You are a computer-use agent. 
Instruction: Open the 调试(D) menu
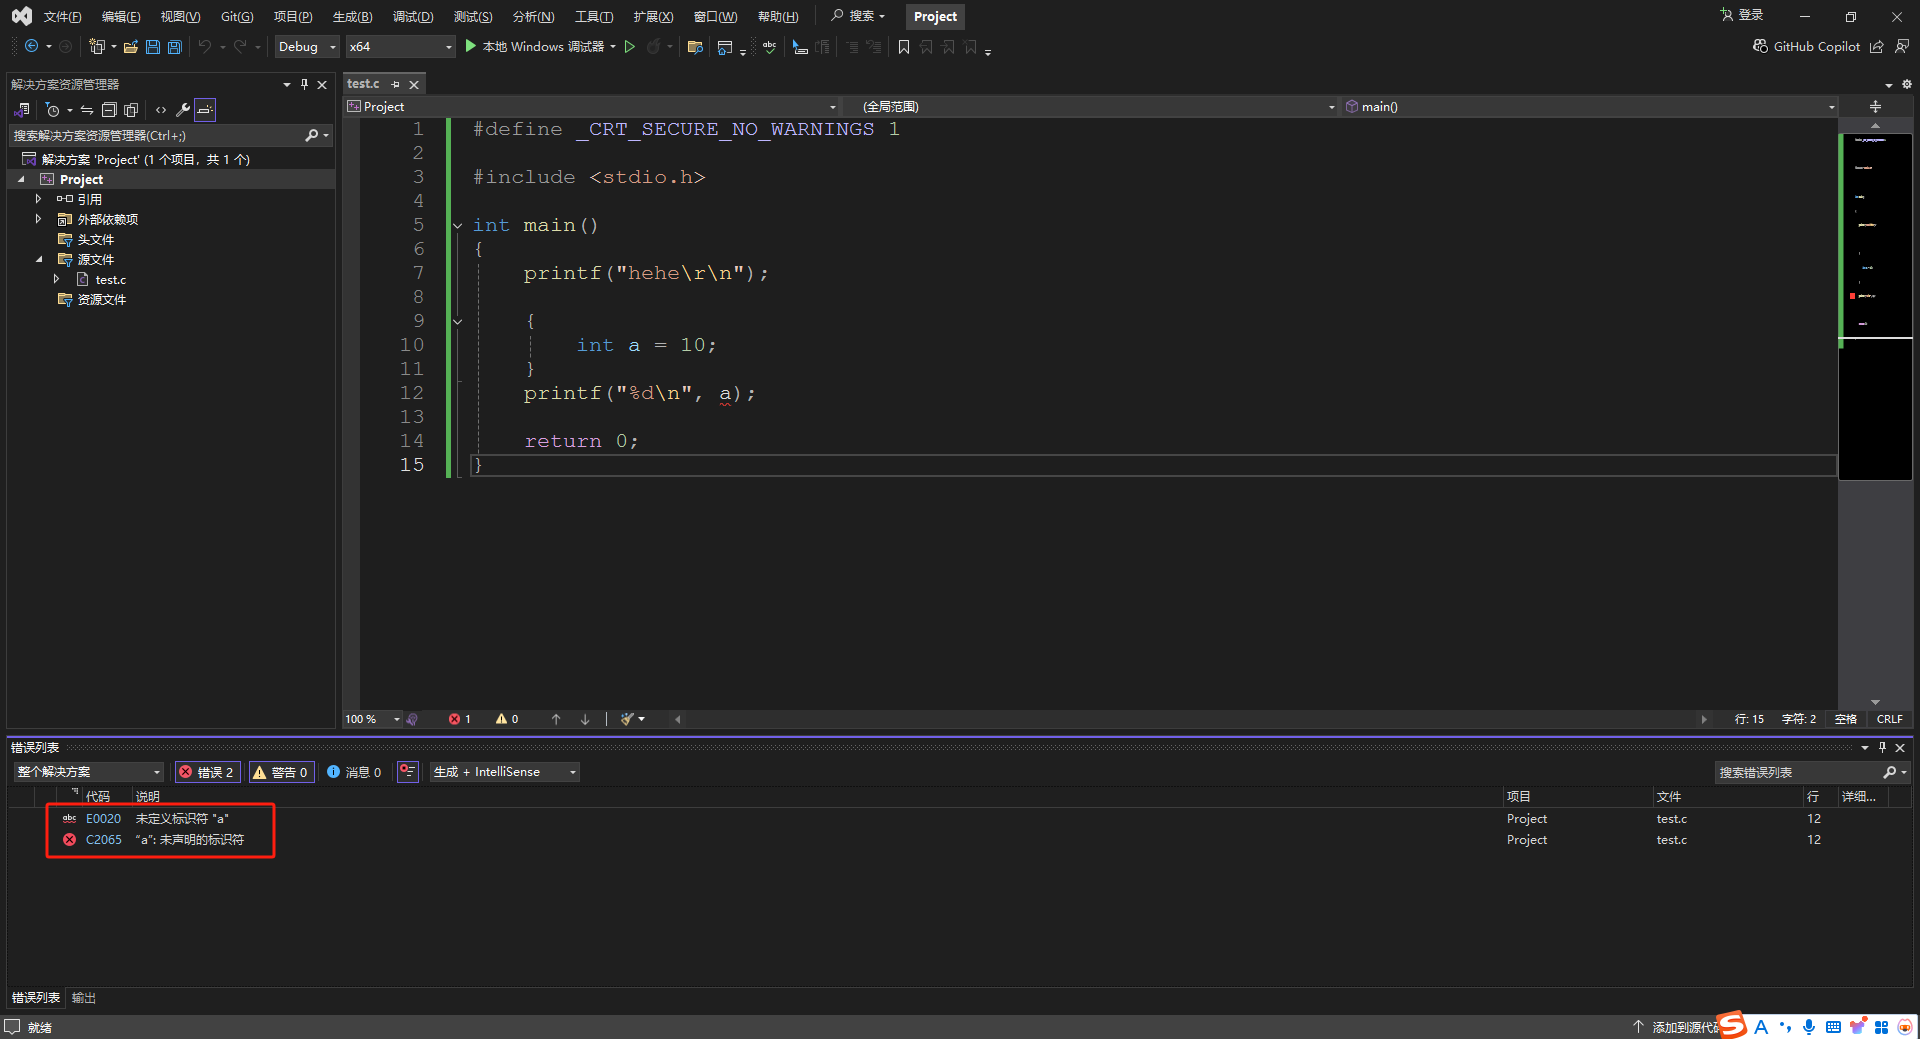[413, 17]
